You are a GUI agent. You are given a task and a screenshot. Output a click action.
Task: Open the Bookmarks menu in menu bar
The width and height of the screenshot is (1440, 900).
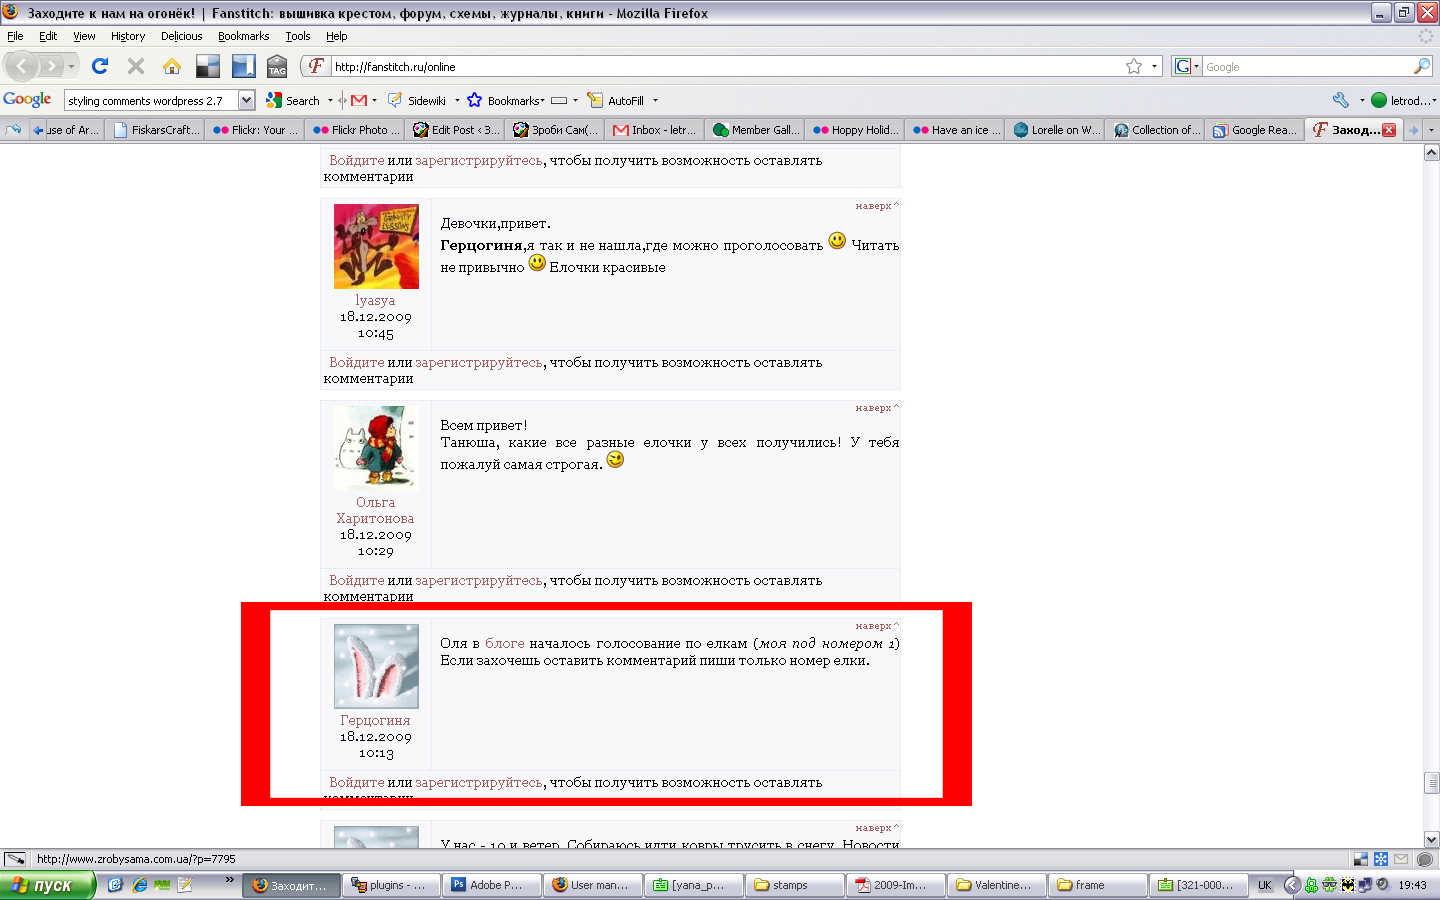(243, 36)
